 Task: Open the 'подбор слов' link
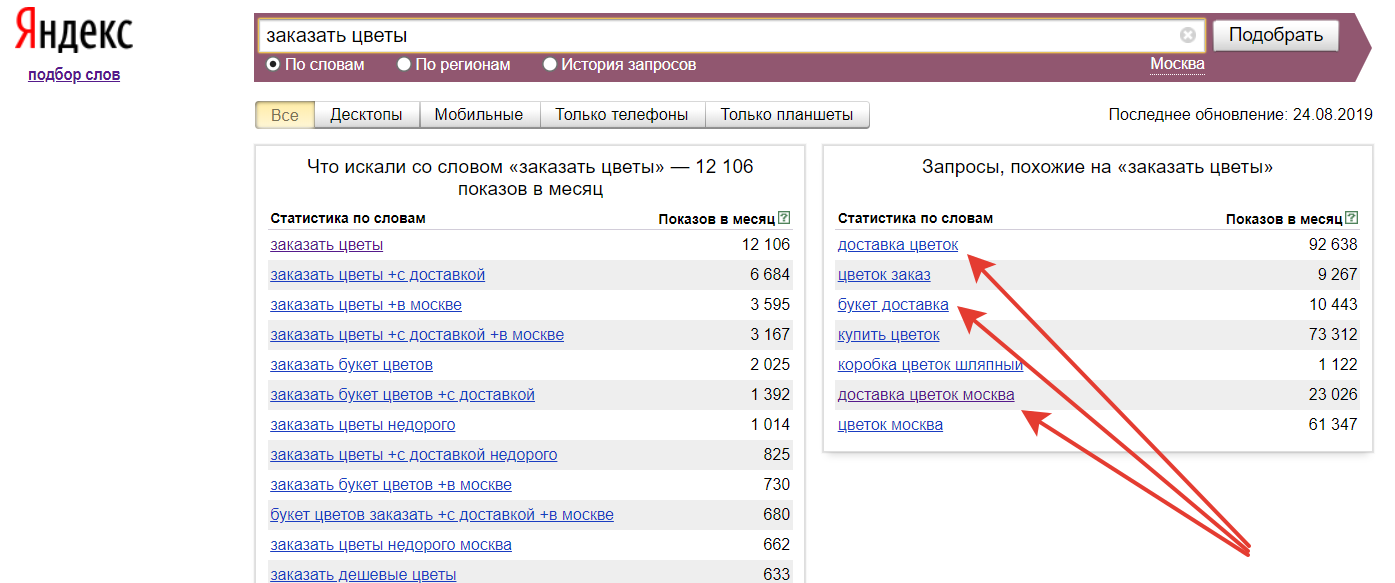[x=74, y=74]
